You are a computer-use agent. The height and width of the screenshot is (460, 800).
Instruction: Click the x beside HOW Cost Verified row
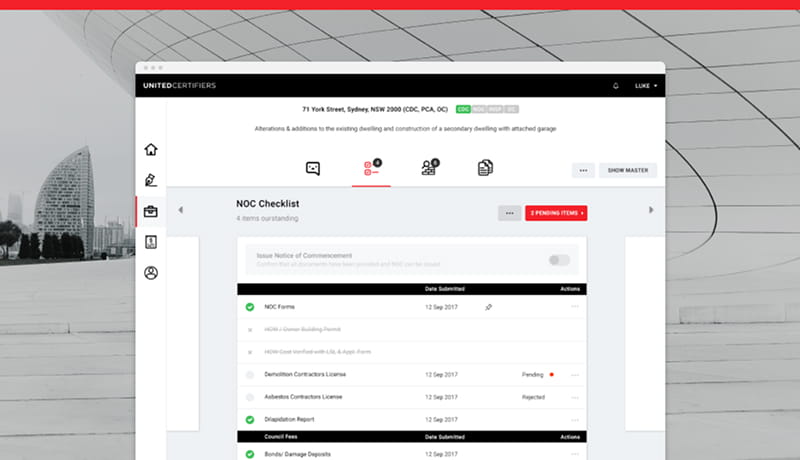pos(250,352)
